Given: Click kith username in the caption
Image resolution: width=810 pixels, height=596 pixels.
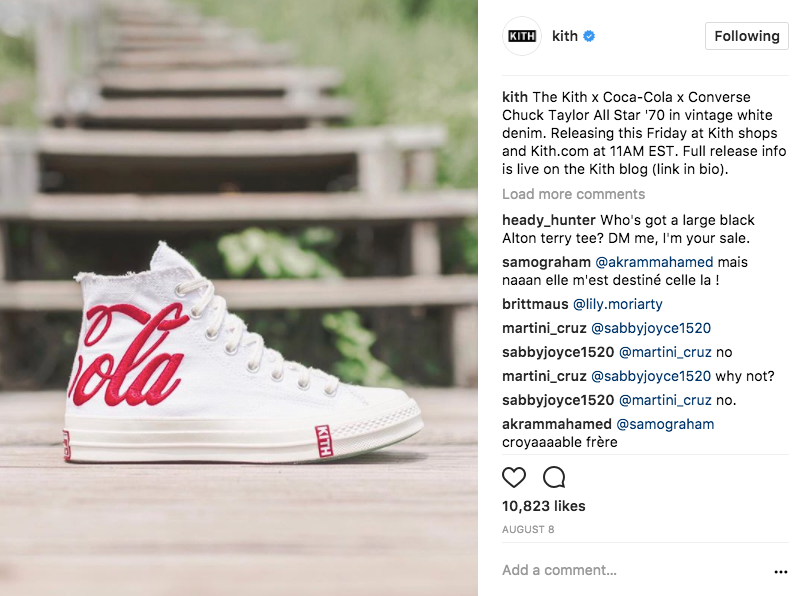Looking at the screenshot, I should pyautogui.click(x=515, y=97).
